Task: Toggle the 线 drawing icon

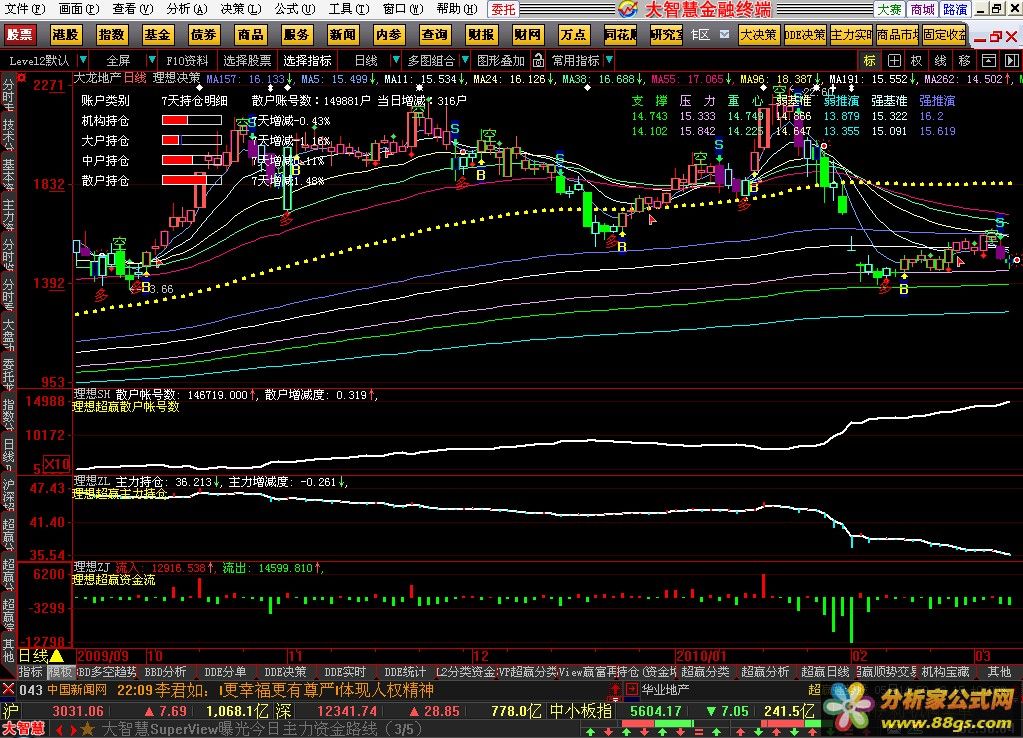Action: click(940, 61)
